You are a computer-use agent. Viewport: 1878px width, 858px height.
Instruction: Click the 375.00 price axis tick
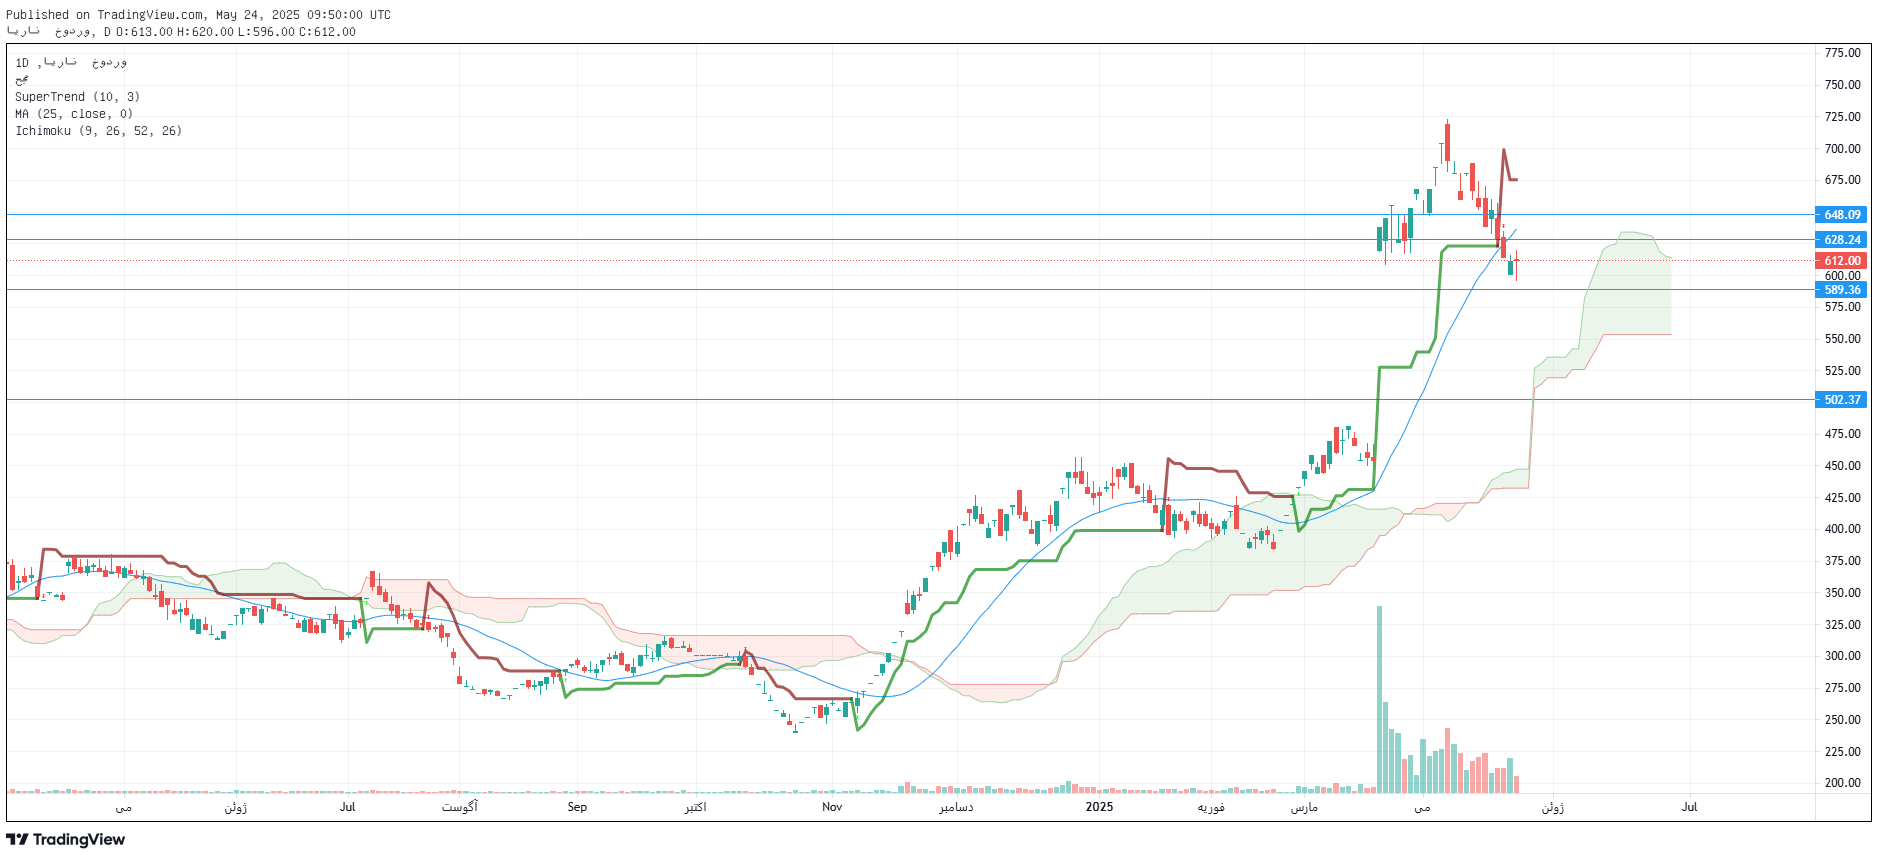pos(1842,561)
